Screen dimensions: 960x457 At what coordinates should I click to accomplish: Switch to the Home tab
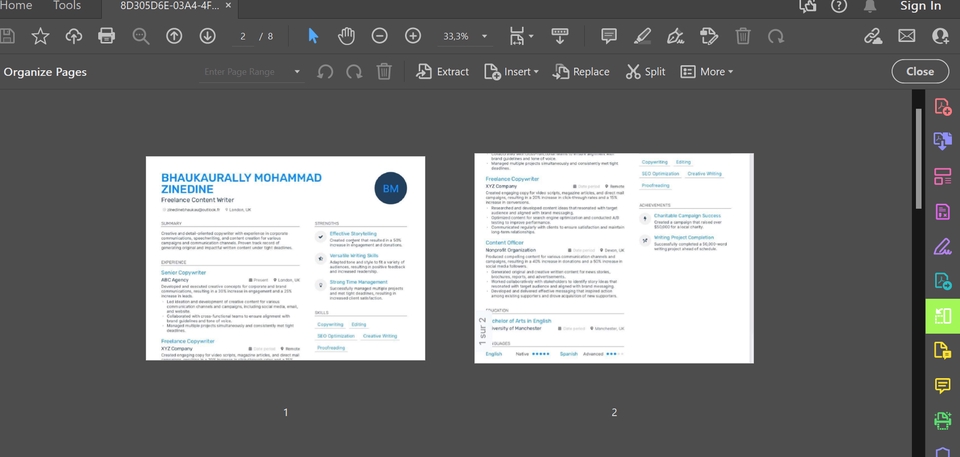(16, 6)
